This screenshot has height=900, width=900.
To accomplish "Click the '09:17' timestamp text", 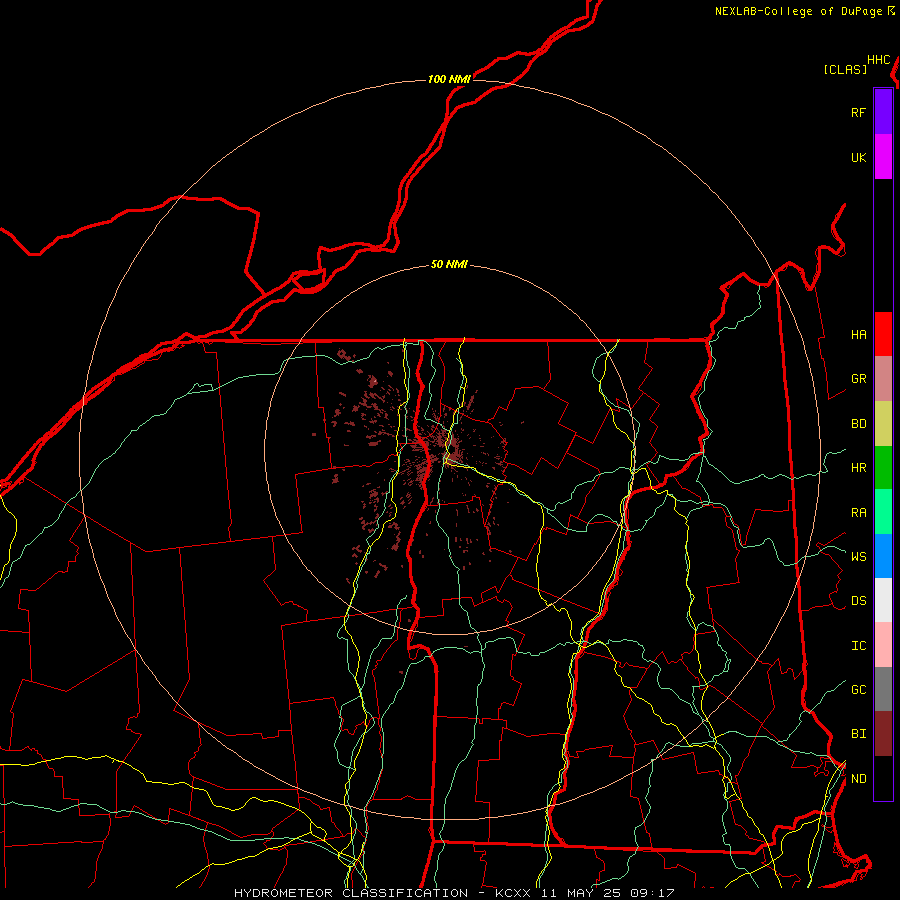I will pos(651,893).
